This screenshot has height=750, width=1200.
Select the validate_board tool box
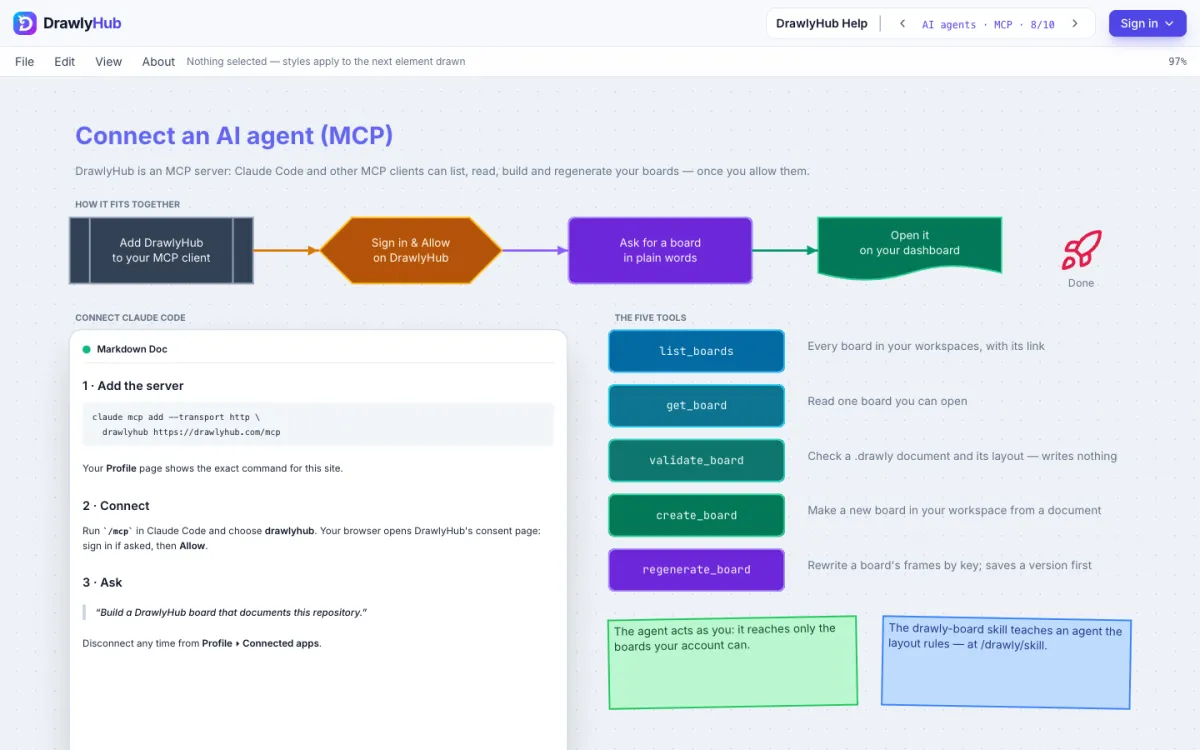pos(697,461)
